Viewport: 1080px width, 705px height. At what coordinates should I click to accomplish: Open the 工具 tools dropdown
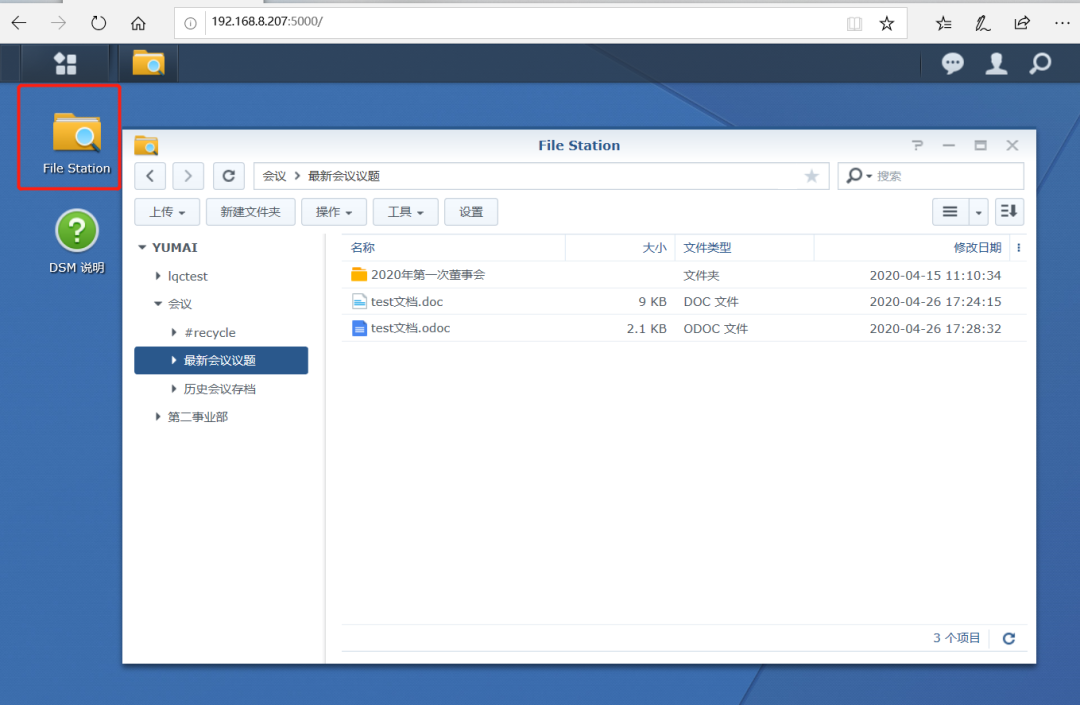(x=406, y=212)
